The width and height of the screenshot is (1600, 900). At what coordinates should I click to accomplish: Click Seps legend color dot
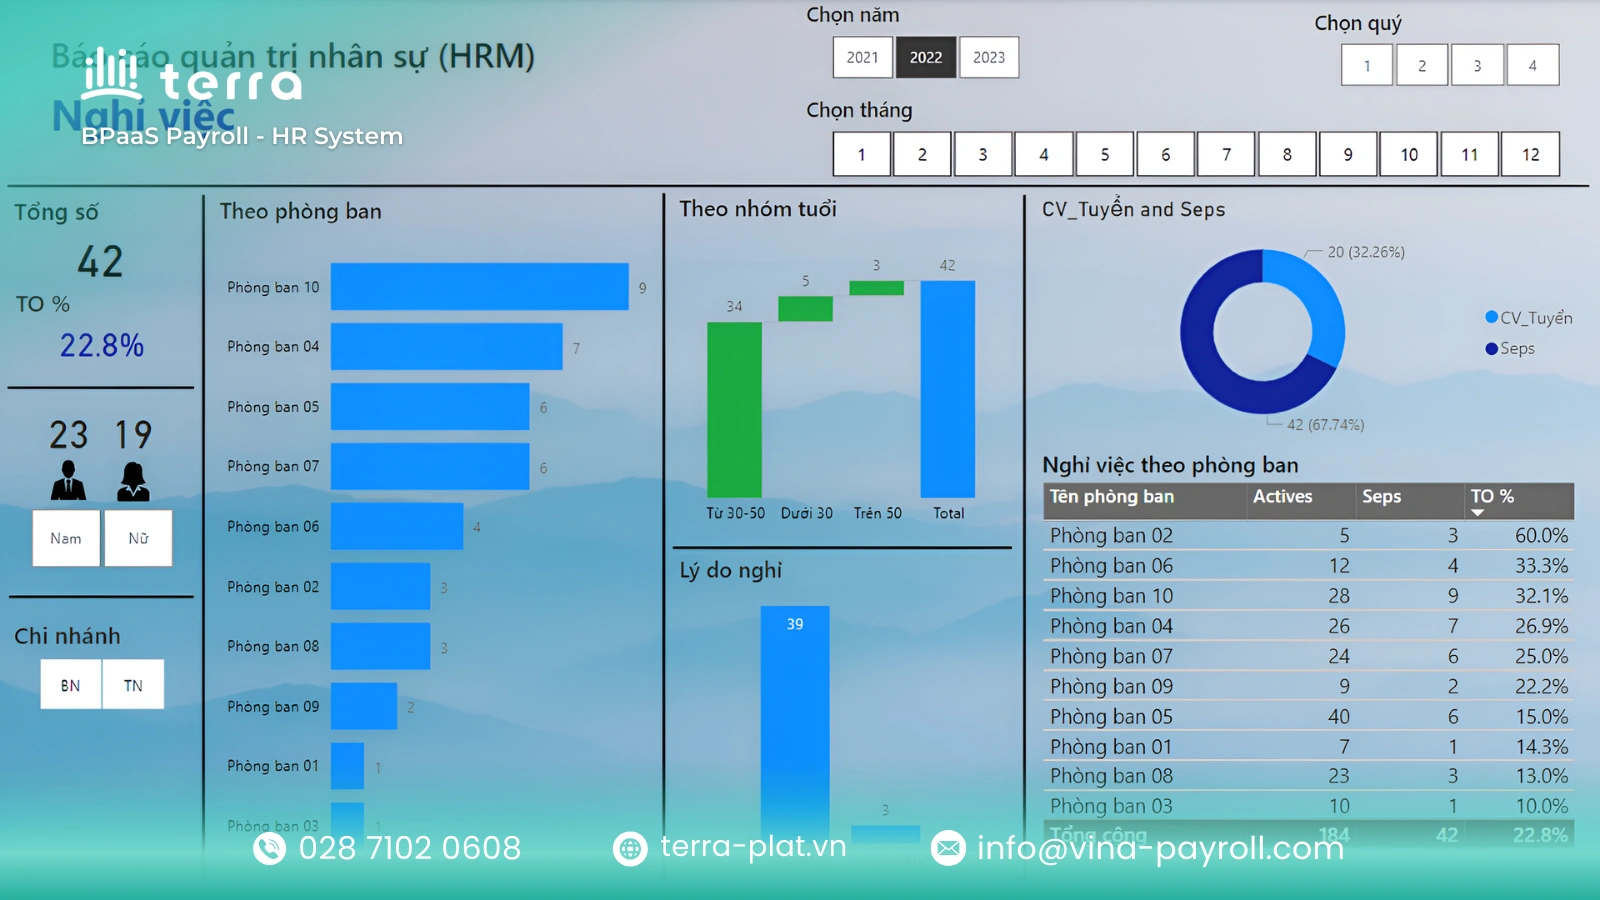(x=1492, y=348)
